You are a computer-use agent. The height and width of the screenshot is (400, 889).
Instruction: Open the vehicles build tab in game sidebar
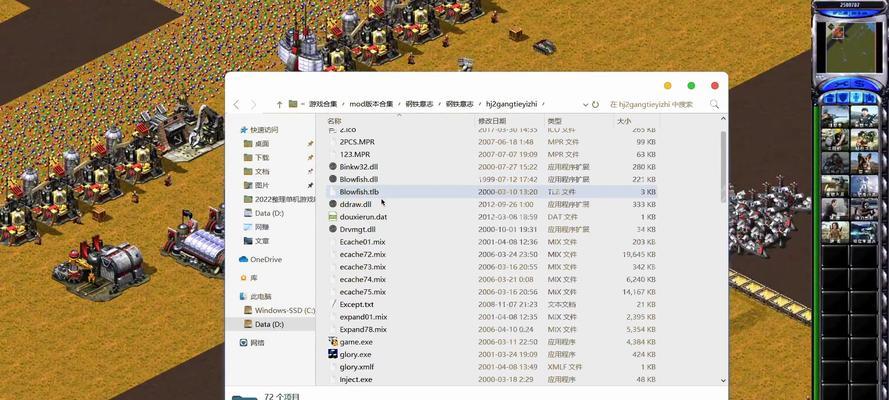click(871, 98)
